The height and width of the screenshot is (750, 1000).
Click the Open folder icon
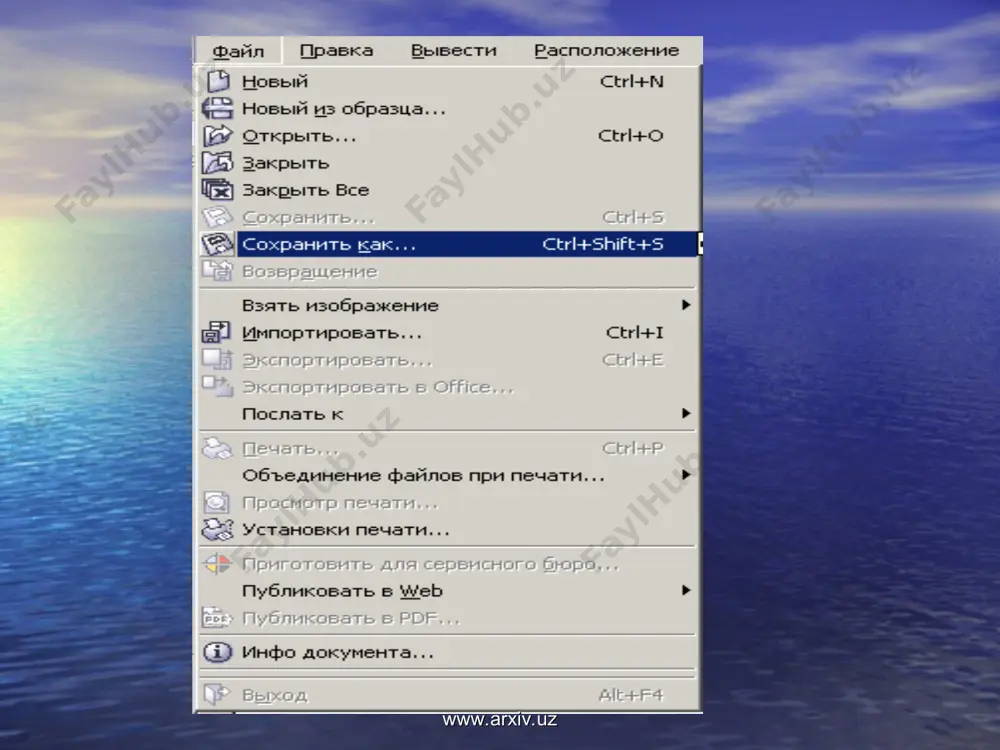click(x=217, y=135)
